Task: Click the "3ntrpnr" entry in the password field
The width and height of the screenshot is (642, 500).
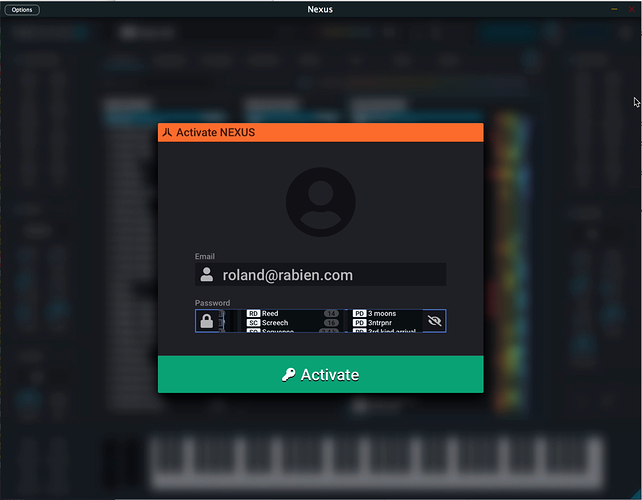Action: [x=380, y=323]
